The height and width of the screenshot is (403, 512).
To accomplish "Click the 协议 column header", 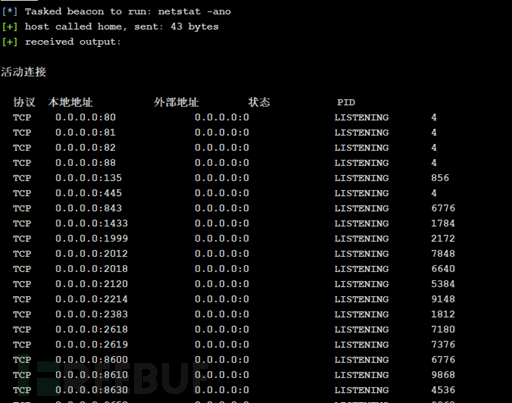I will click(x=24, y=102).
